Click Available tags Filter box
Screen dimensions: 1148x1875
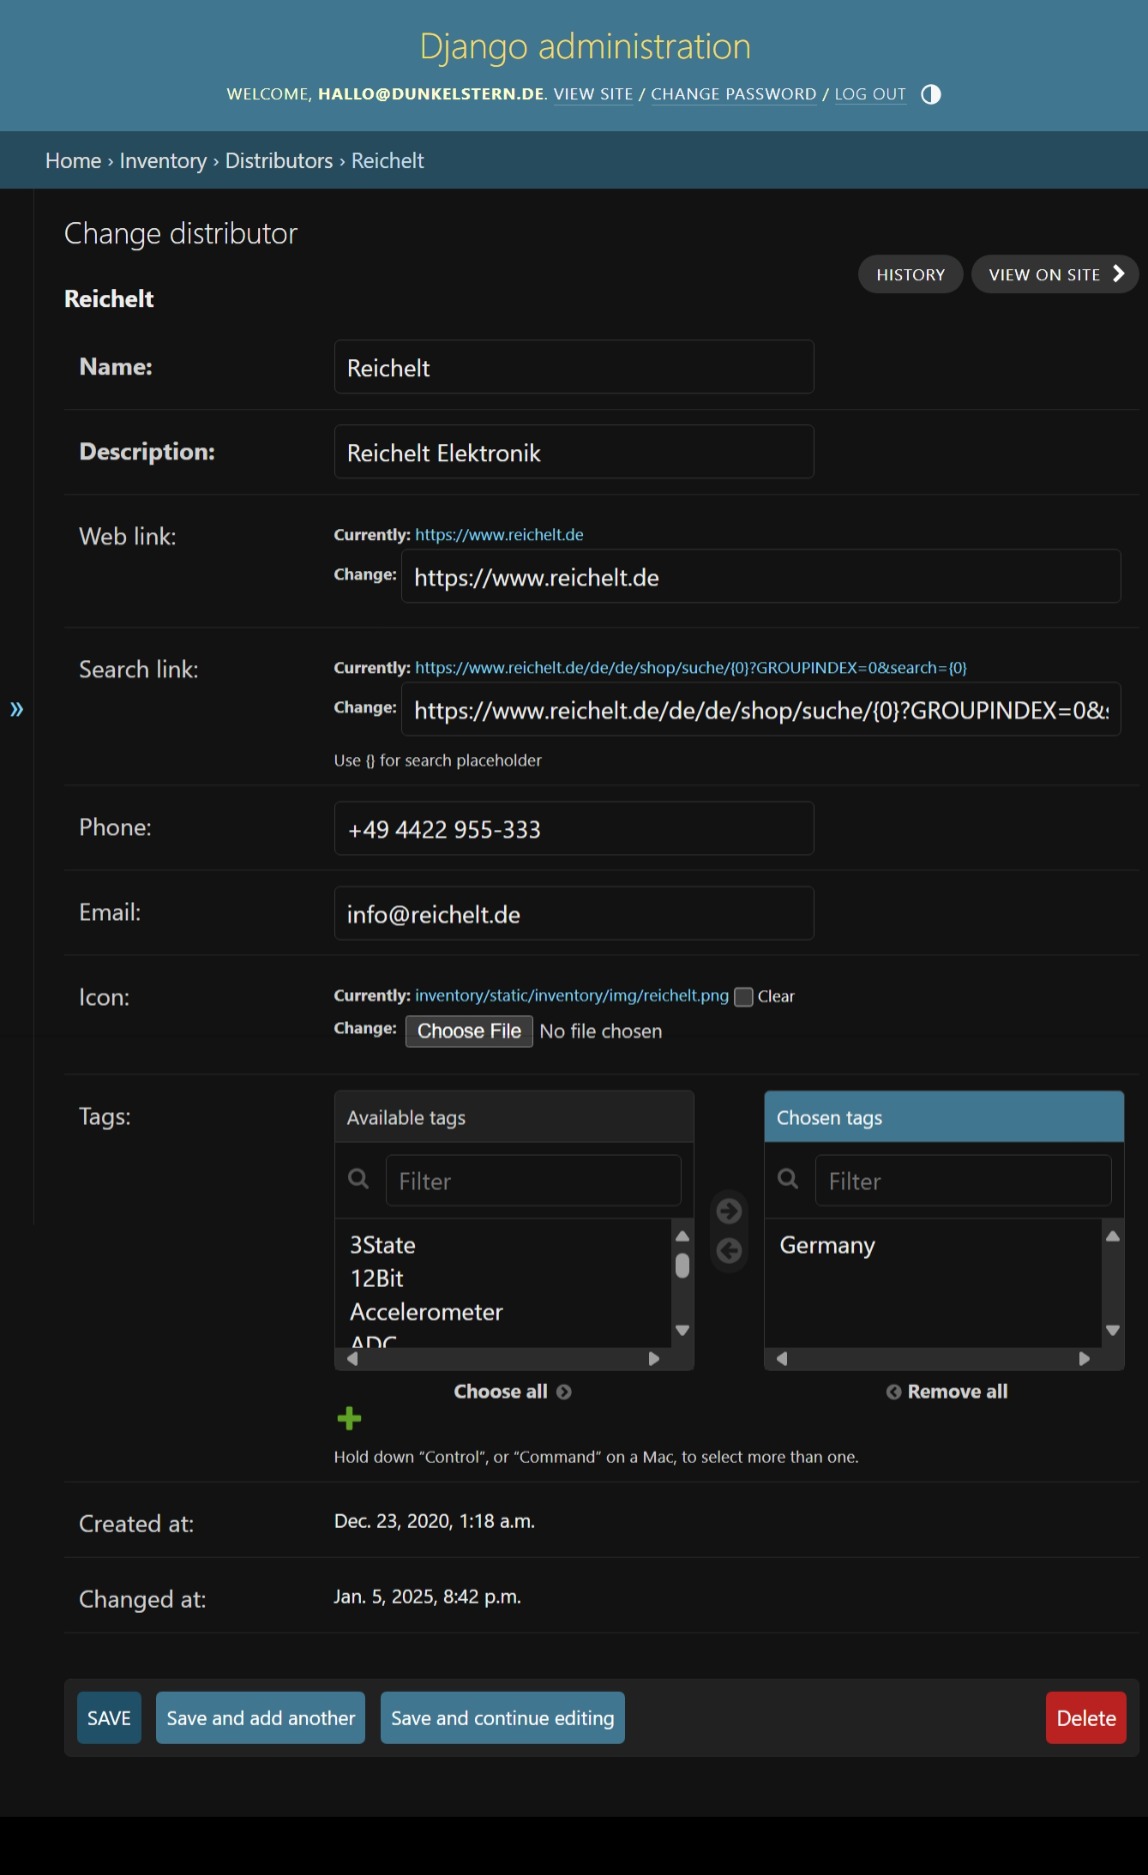534,1180
